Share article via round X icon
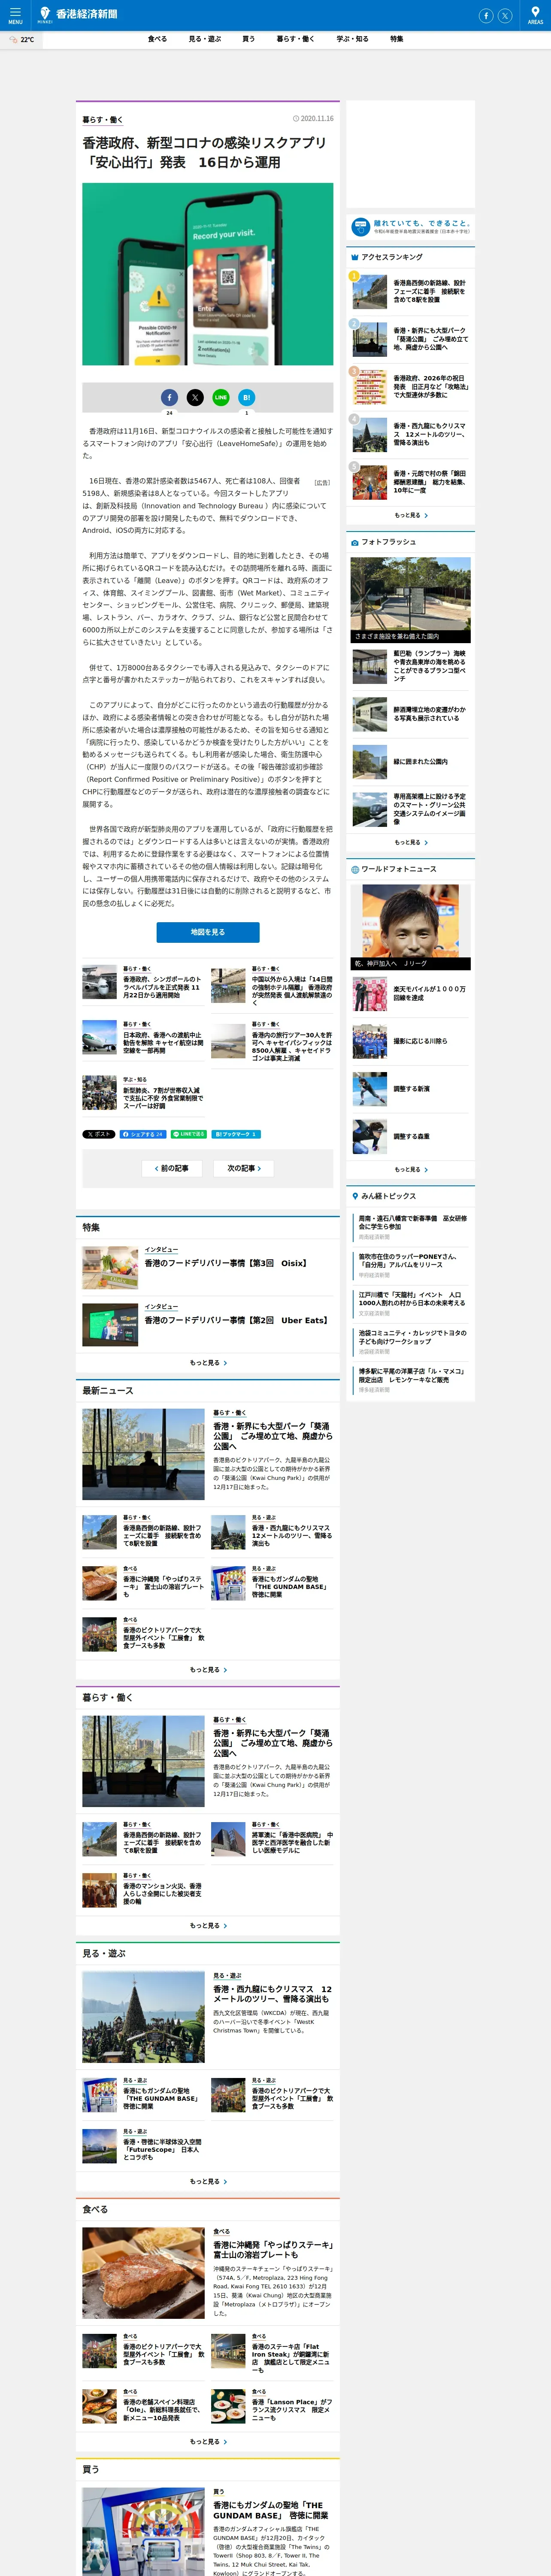The width and height of the screenshot is (551, 2576). pyautogui.click(x=195, y=397)
